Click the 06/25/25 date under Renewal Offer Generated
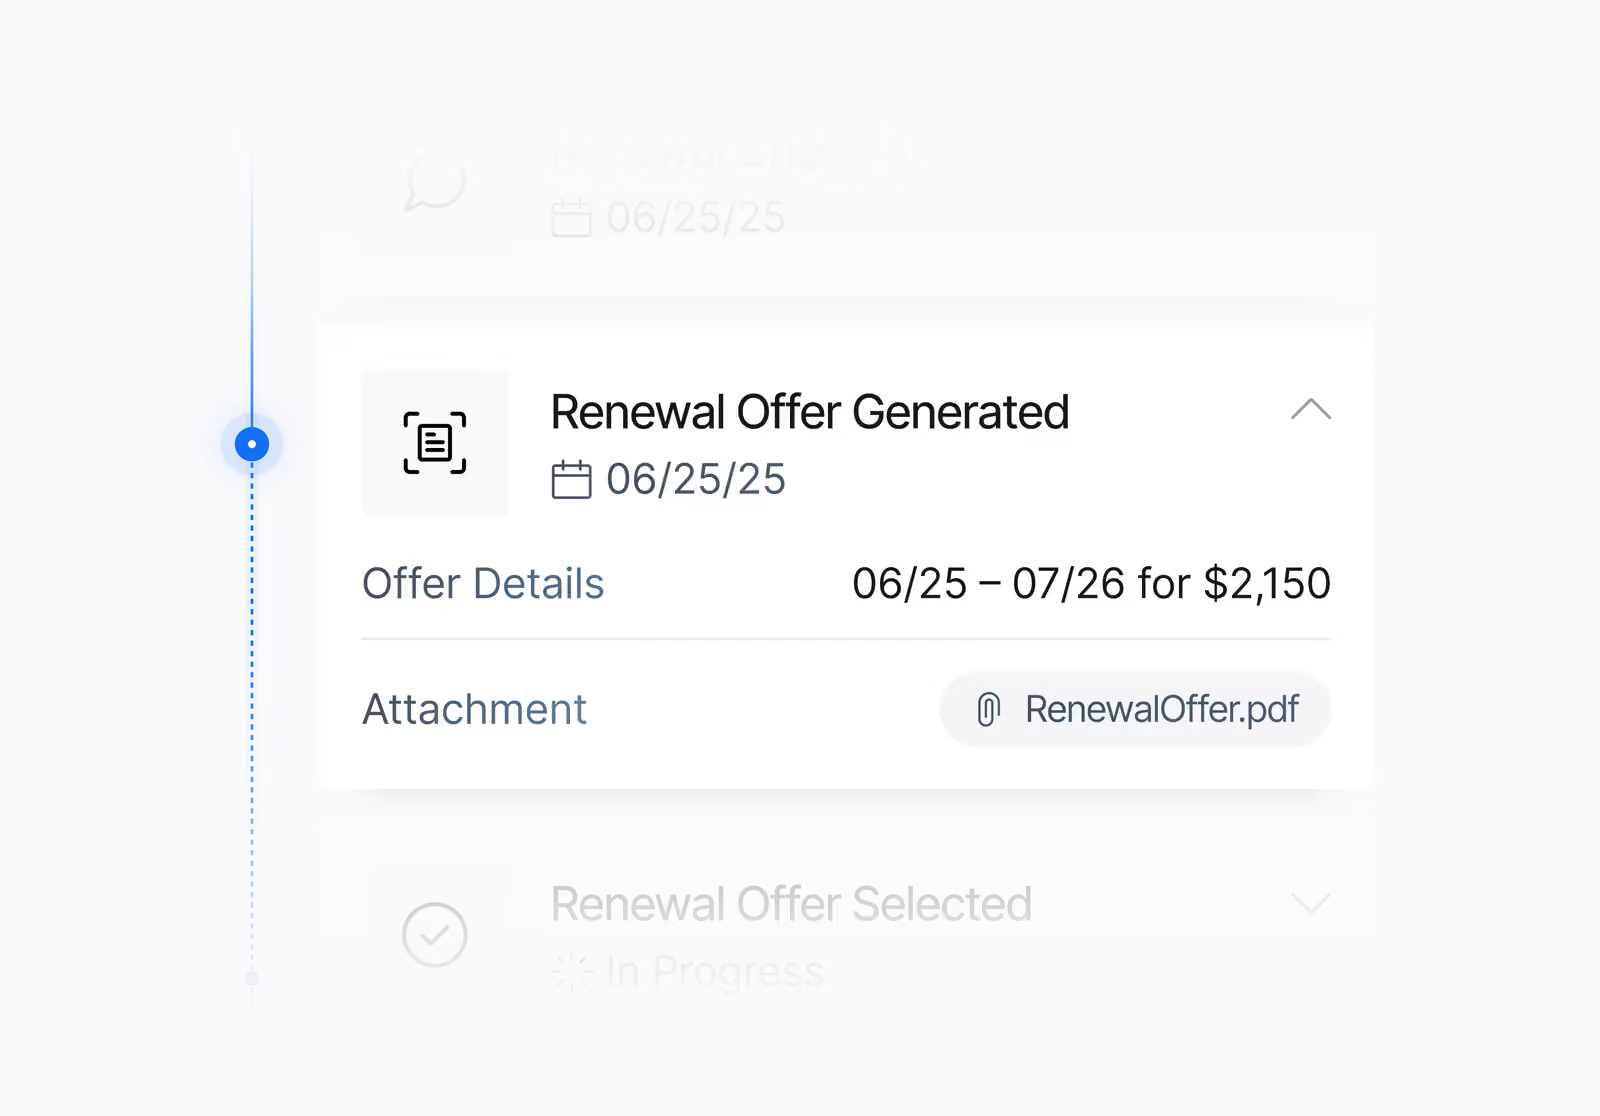The width and height of the screenshot is (1600, 1116). (696, 479)
